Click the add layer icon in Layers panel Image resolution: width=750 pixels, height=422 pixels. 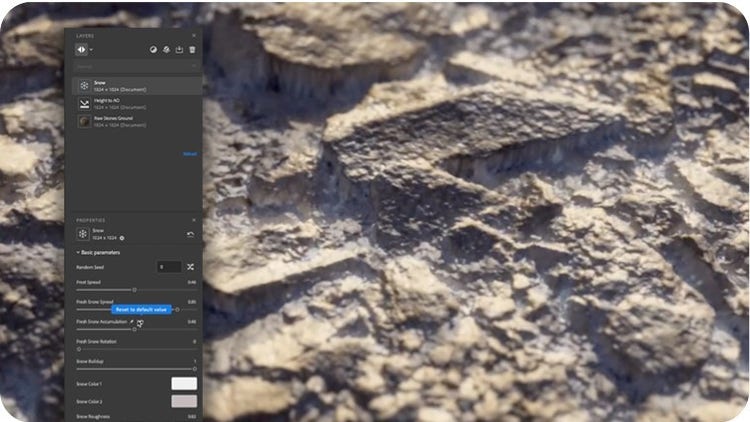pos(82,48)
